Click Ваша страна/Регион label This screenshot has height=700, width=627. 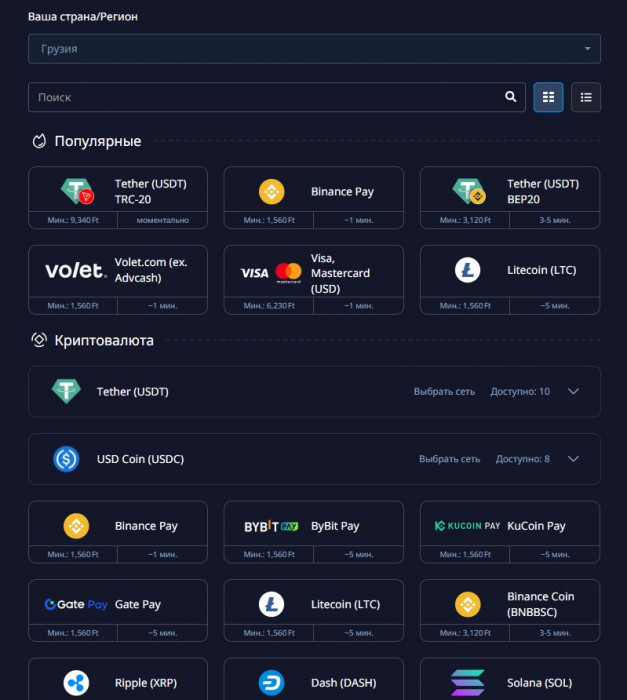83,17
